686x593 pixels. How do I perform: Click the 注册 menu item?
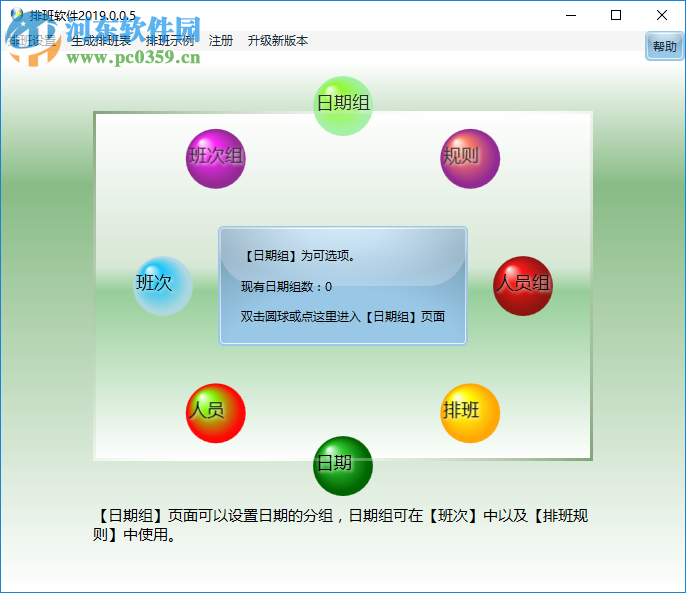(220, 41)
